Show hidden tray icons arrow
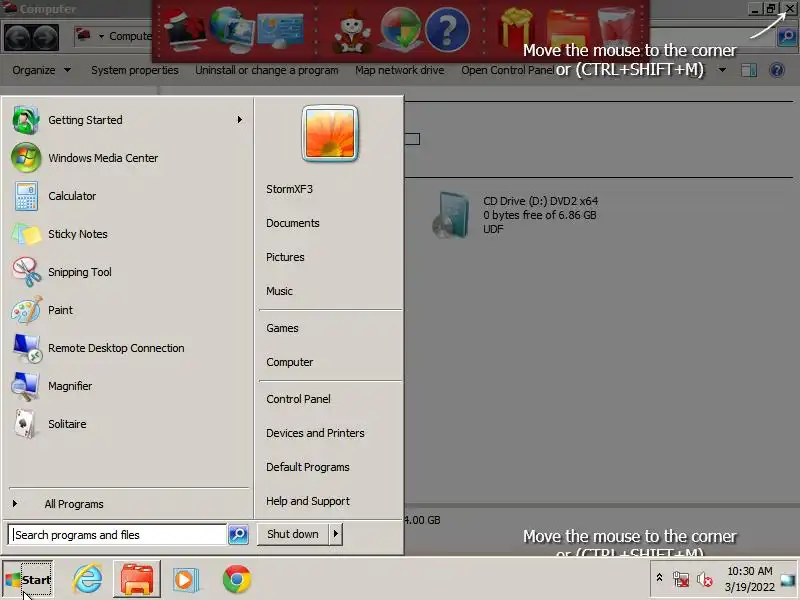The height and width of the screenshot is (600, 800). click(659, 578)
